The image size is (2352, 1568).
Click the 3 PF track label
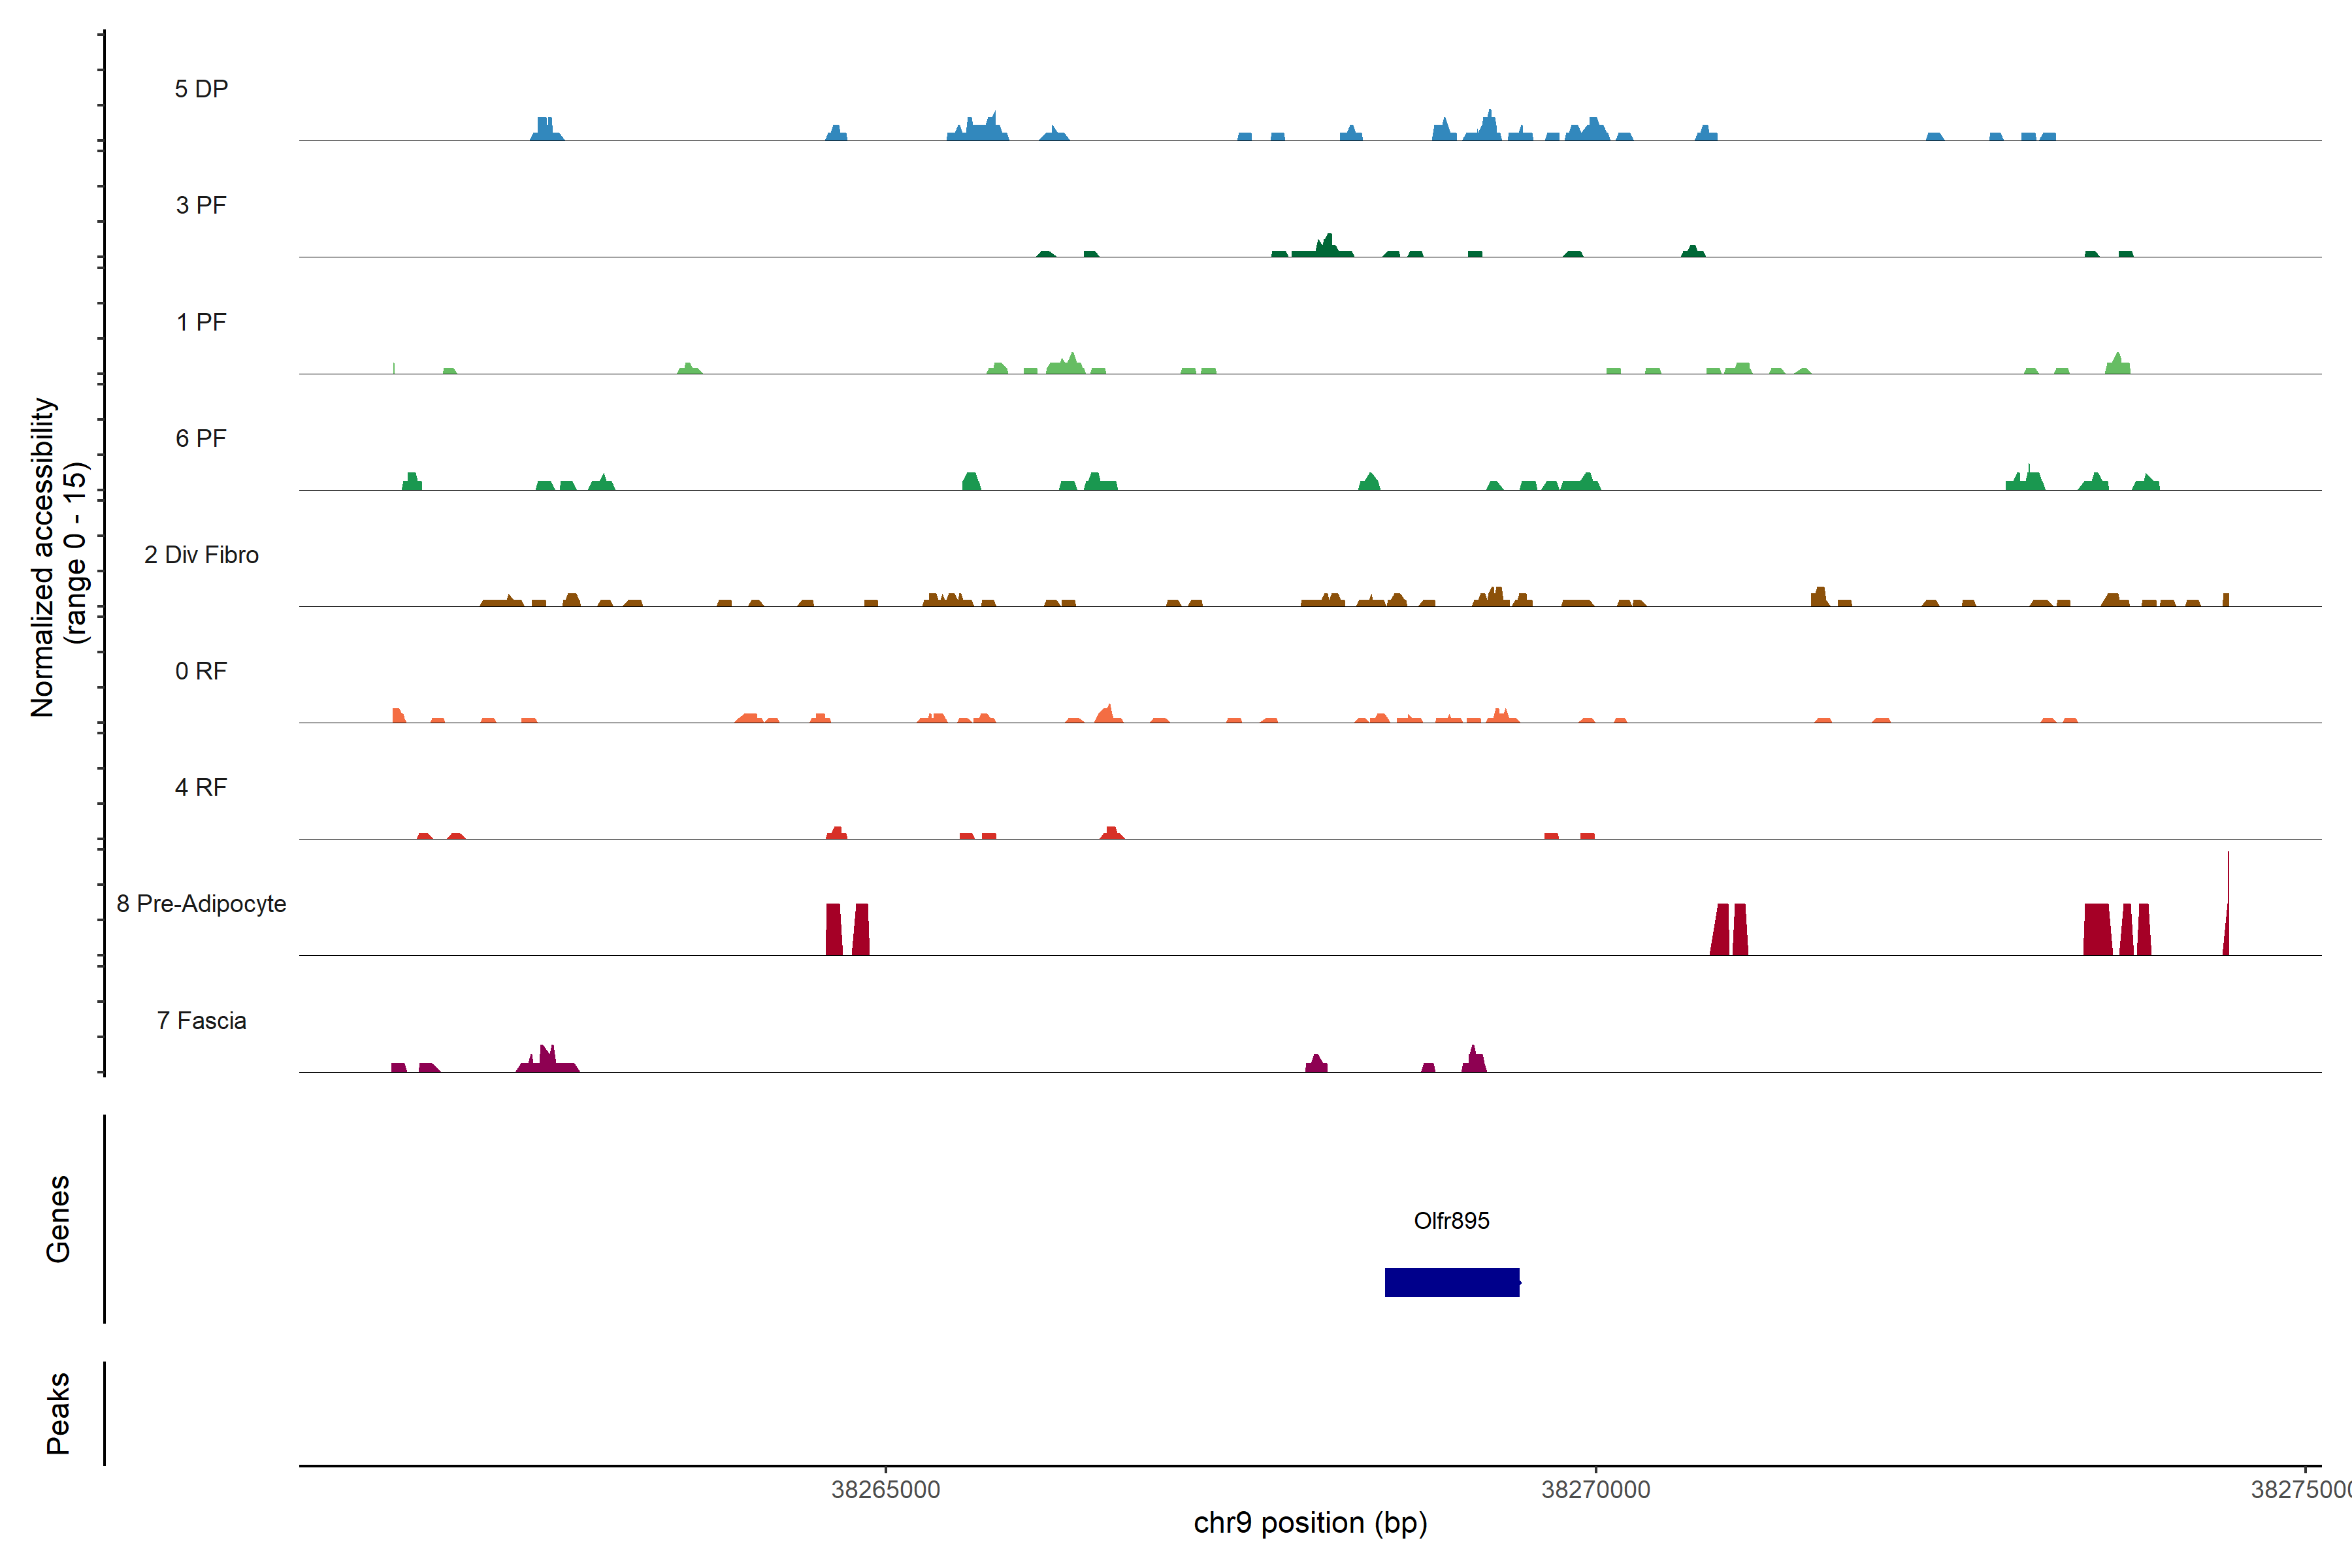[201, 205]
